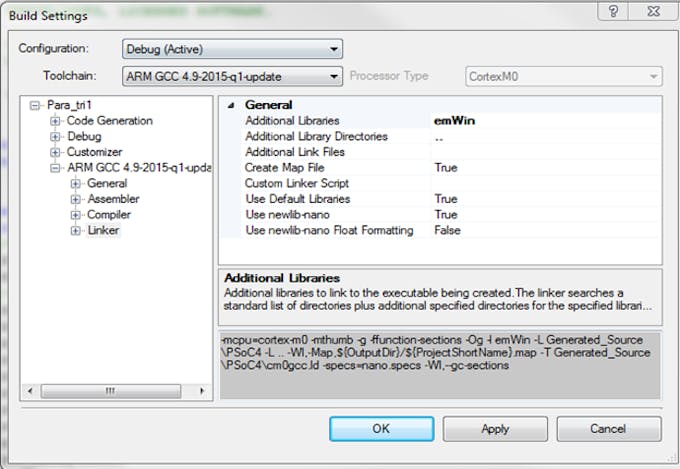Open the Processor Type dropdown
The height and width of the screenshot is (469, 680).
[x=564, y=76]
